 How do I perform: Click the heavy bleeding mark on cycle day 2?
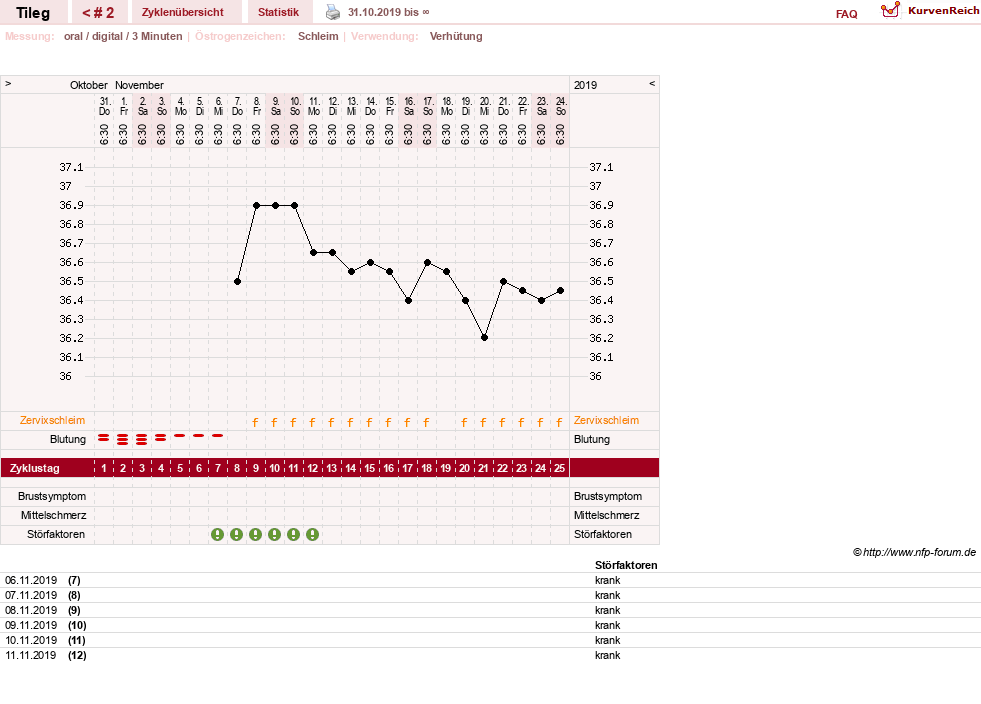(123, 439)
